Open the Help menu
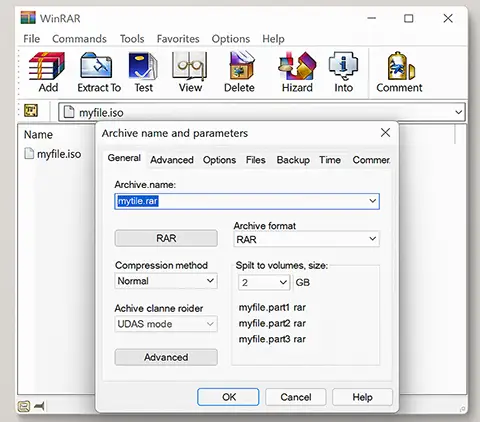Viewport: 480px width, 422px height. [x=273, y=39]
